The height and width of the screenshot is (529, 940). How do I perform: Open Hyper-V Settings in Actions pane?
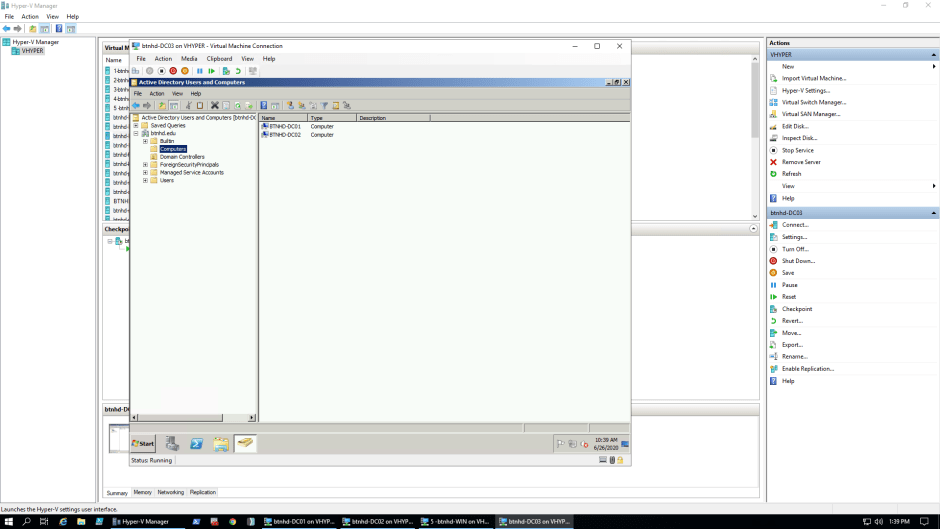[806, 91]
